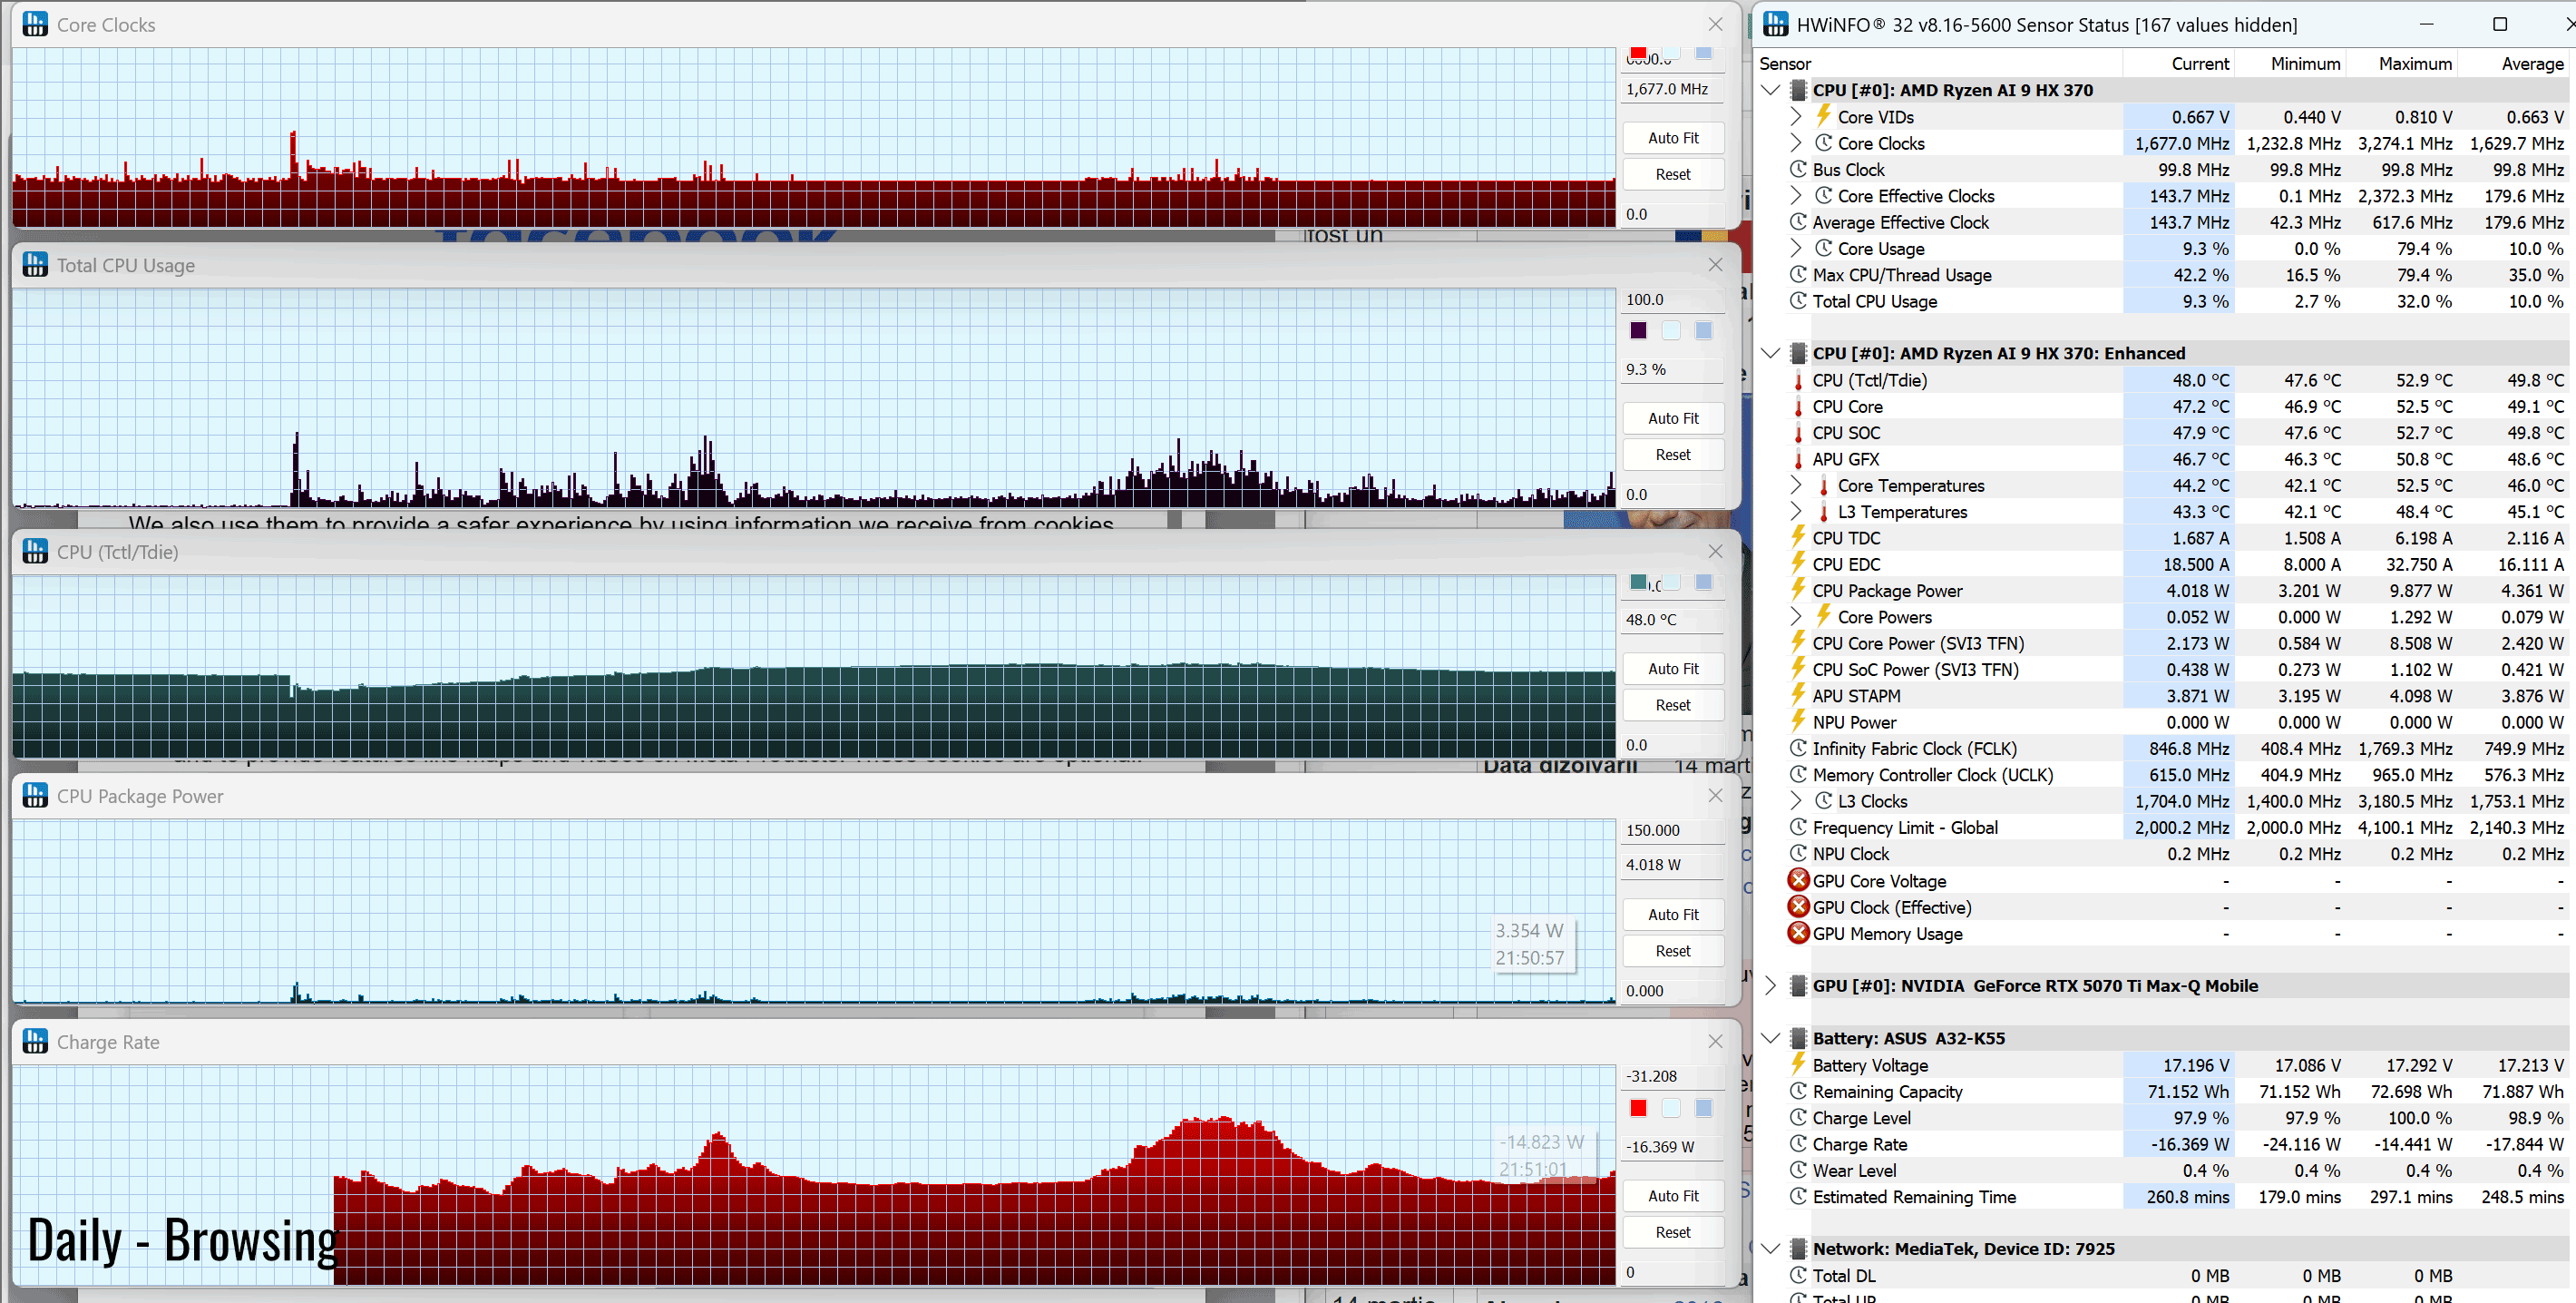This screenshot has height=1303, width=2576.
Task: Edit the -31.208 maximum field in Charge Rate
Action: coord(1672,1076)
